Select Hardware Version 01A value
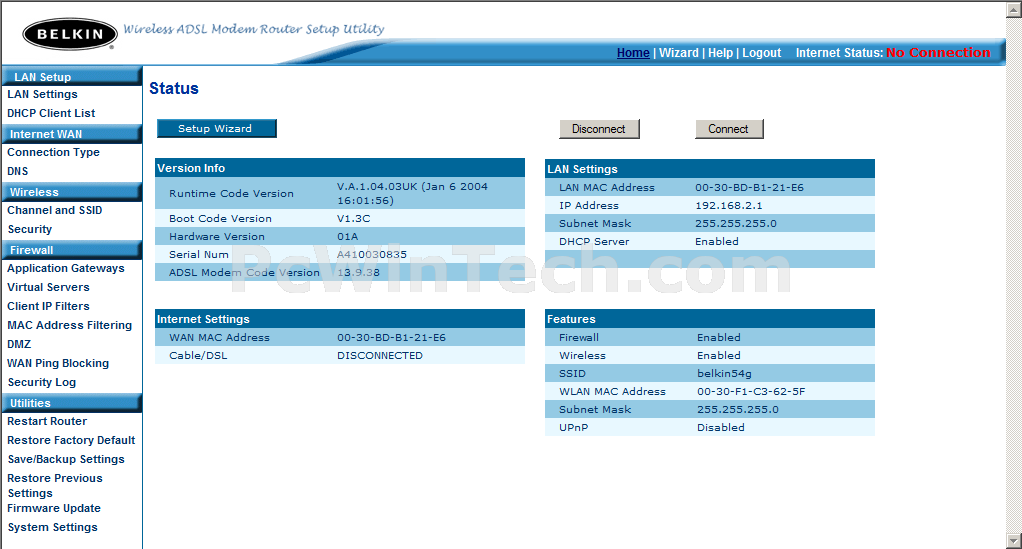Screen dimensions: 1022x549 [x=347, y=237]
